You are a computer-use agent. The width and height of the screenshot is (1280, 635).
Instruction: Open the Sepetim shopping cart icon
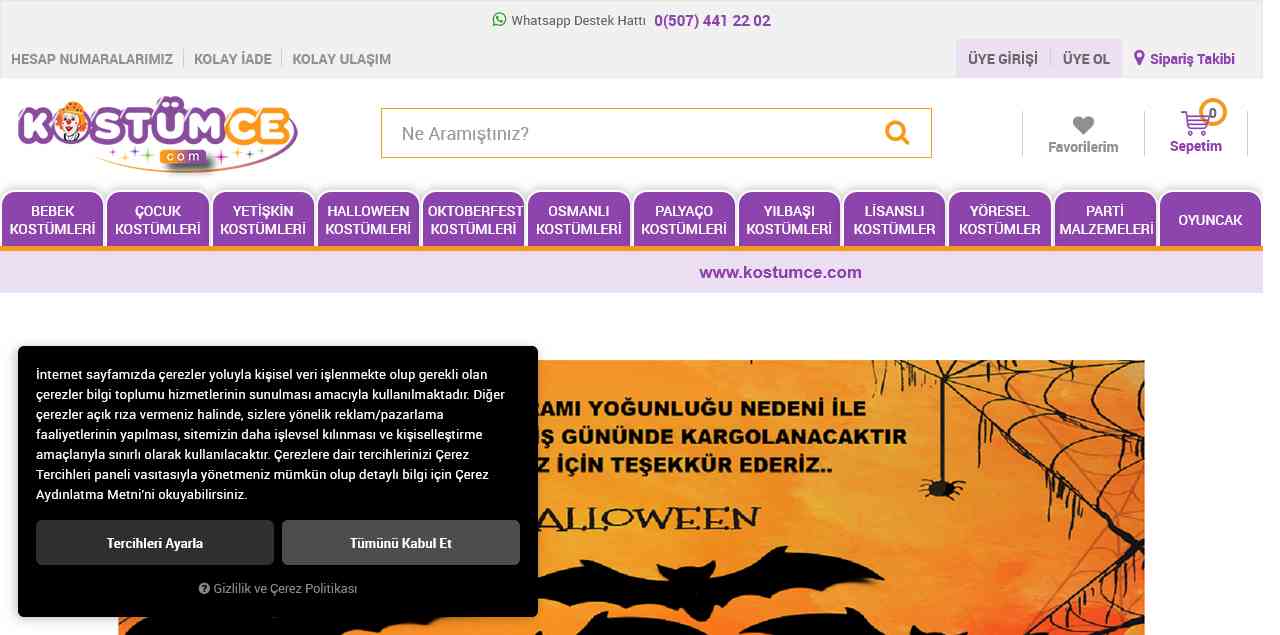pos(1195,123)
